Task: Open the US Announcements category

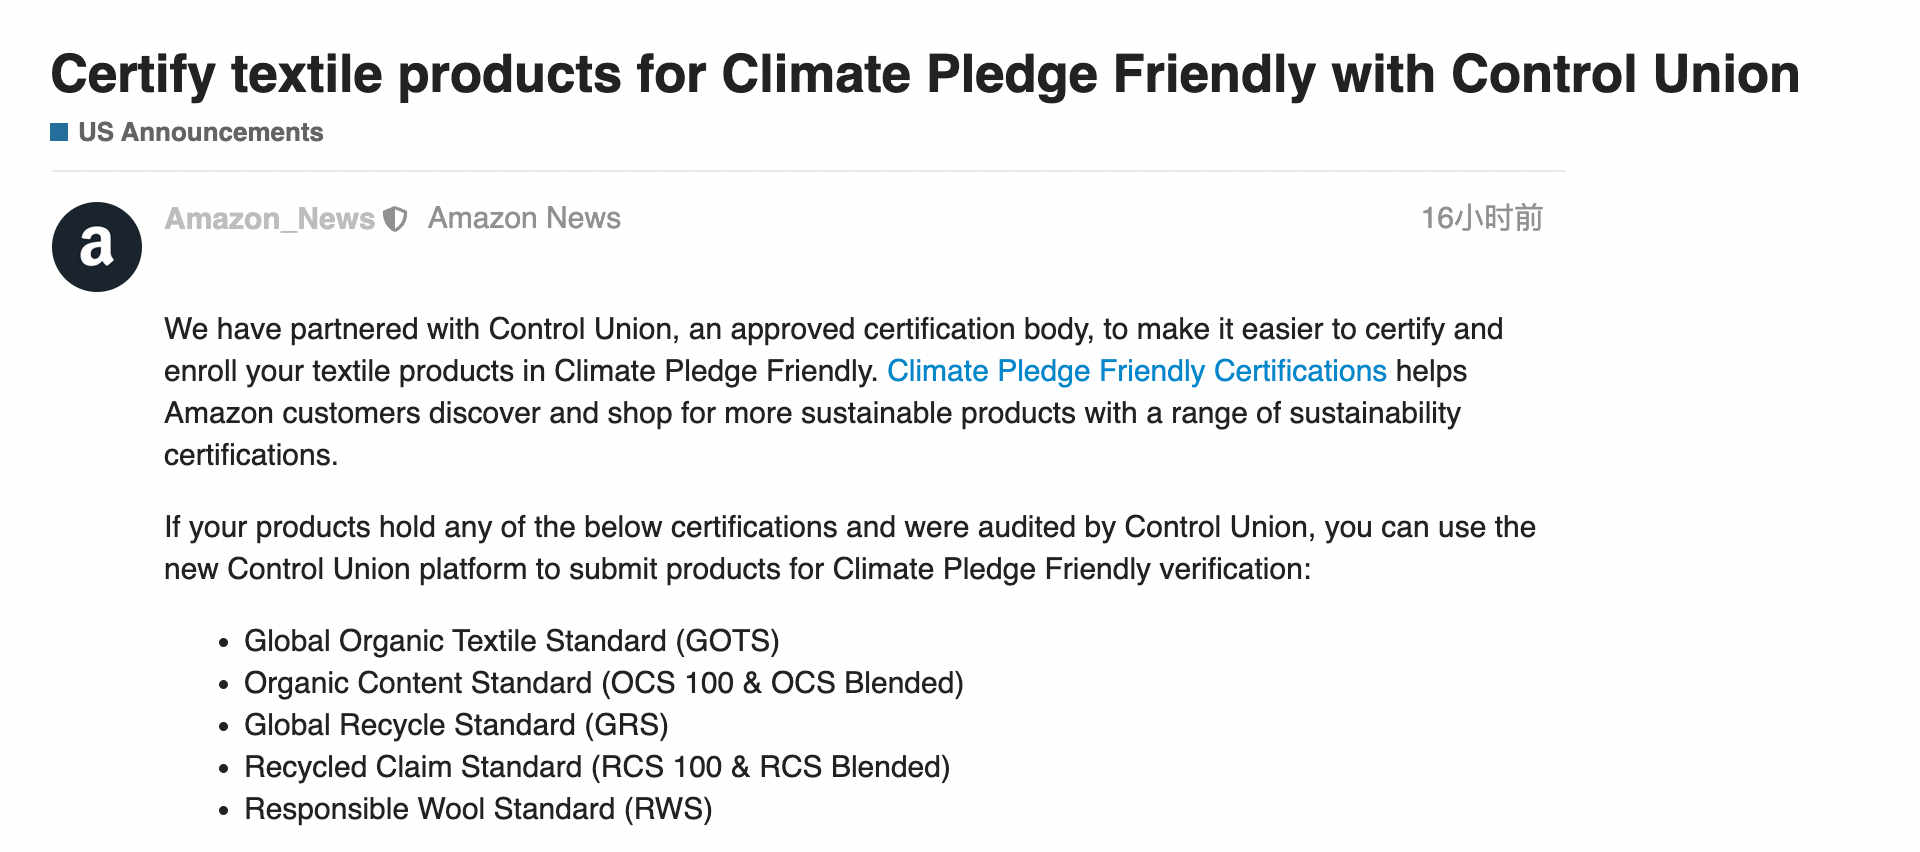Action: click(200, 132)
